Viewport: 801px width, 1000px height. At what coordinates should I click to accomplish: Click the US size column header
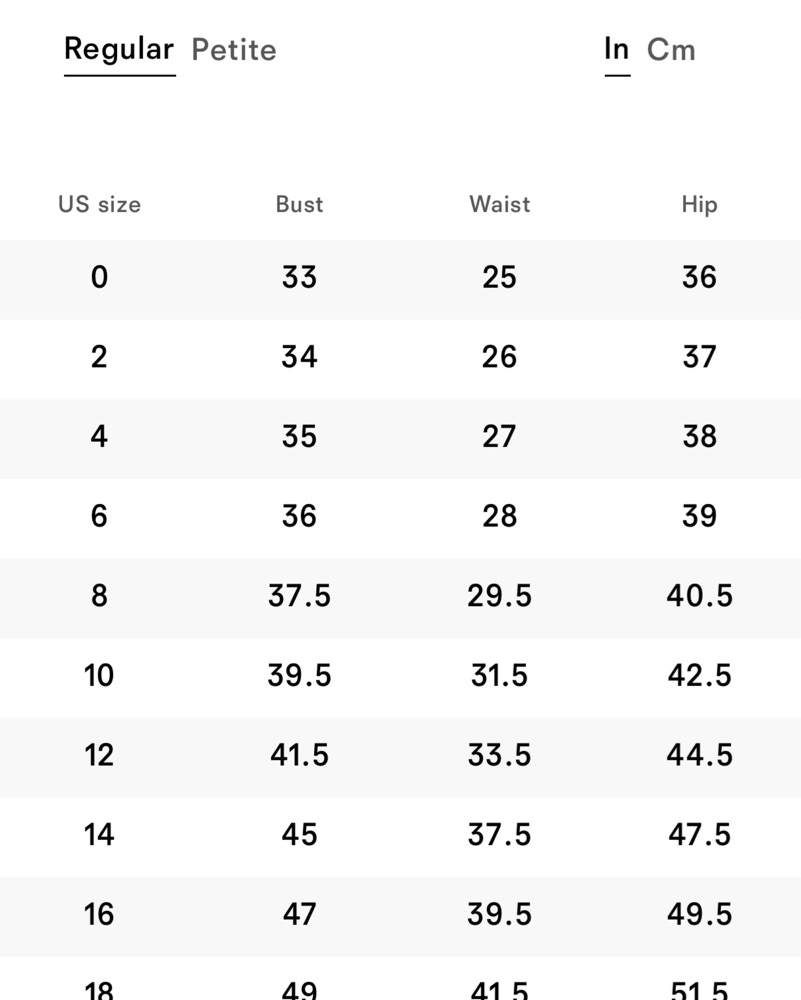[99, 205]
